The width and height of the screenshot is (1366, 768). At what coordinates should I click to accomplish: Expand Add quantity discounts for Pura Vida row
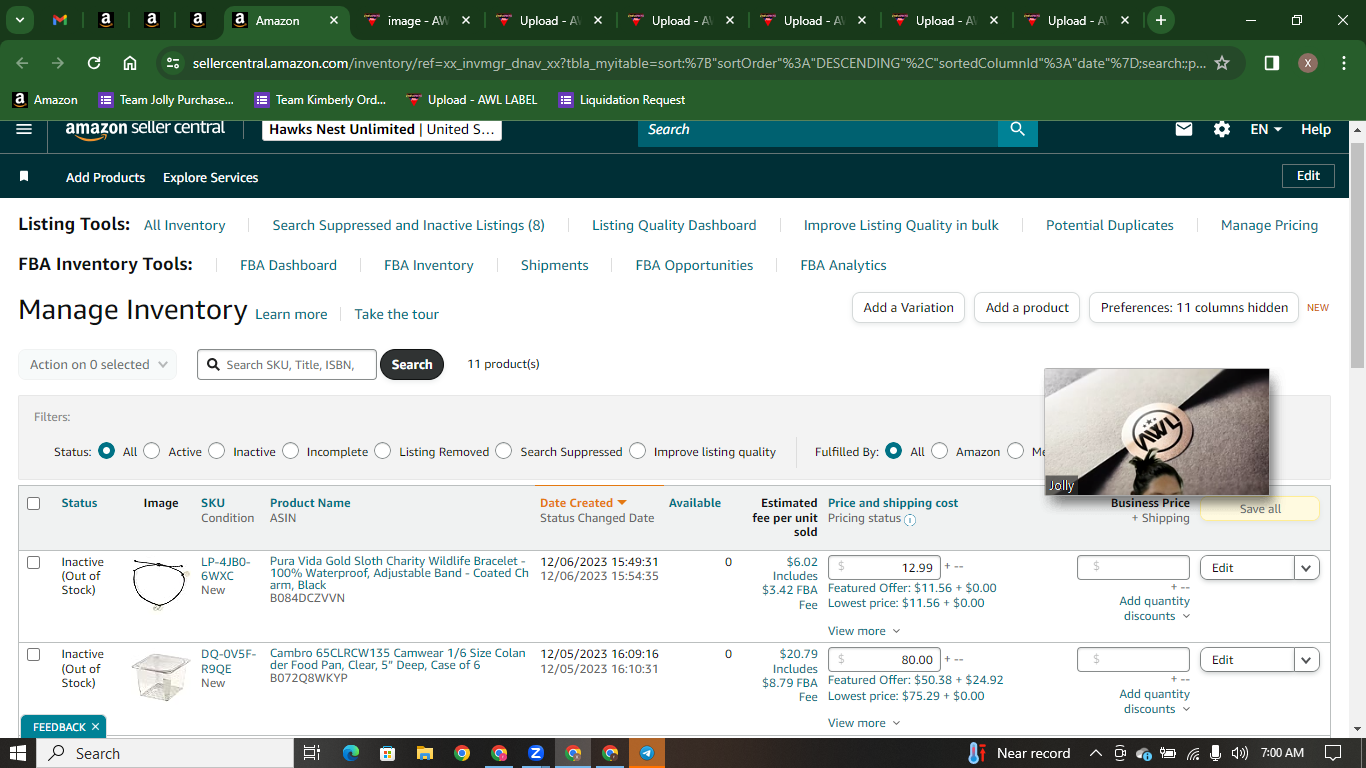(x=1155, y=608)
